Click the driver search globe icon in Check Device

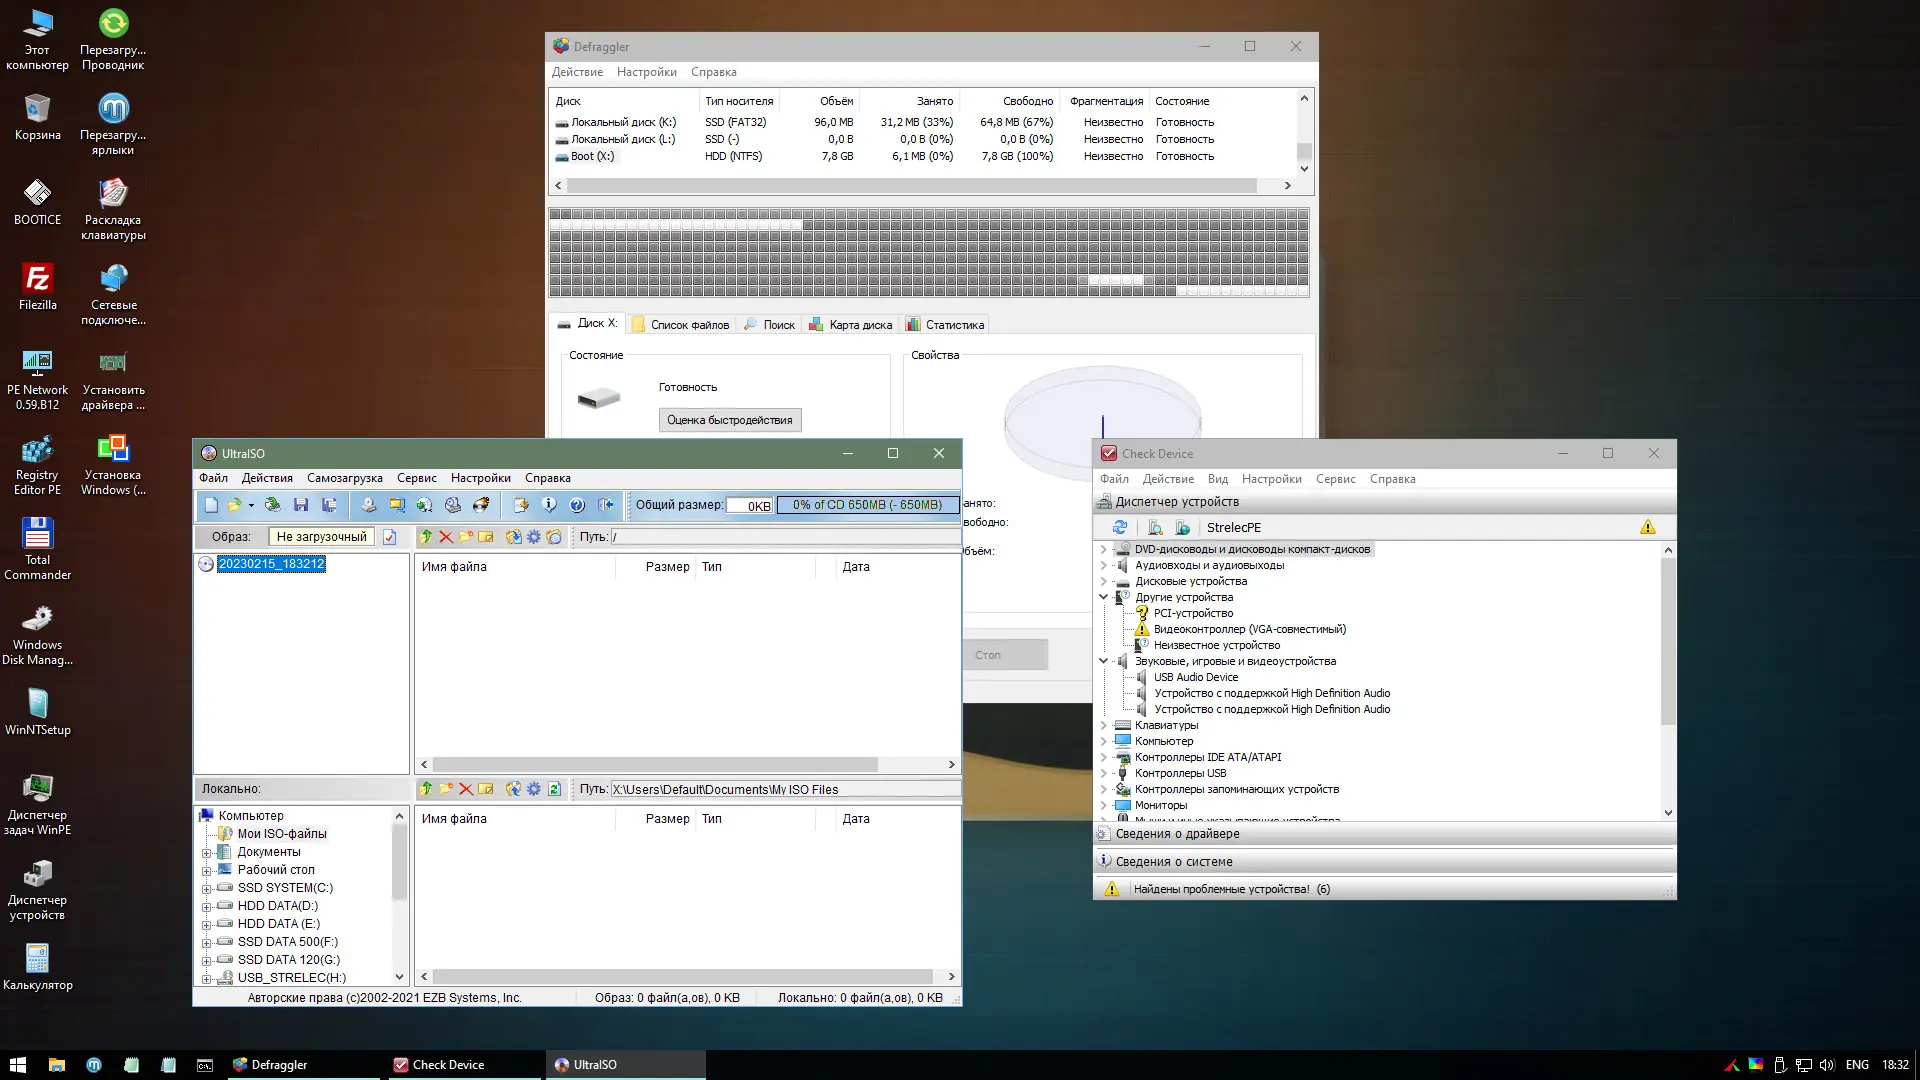[x=1183, y=527]
